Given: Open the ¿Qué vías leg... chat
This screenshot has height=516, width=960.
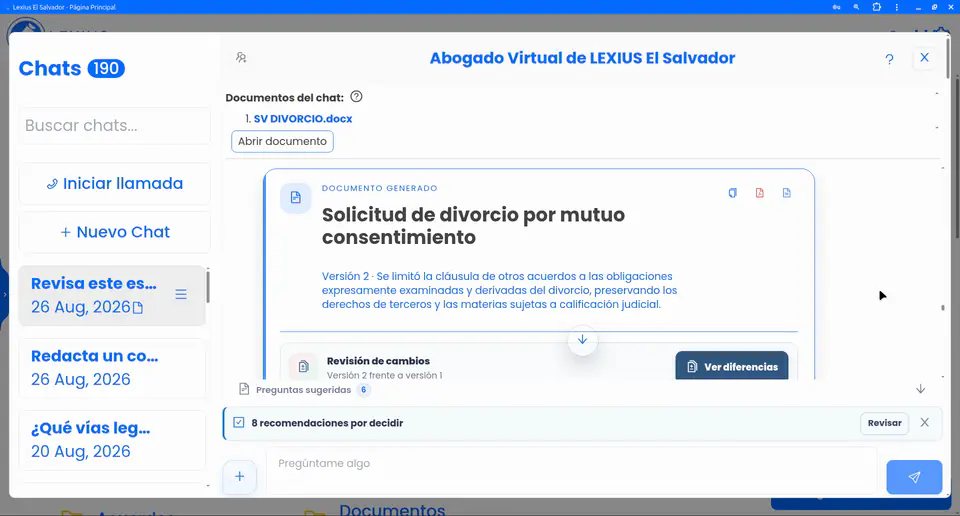Looking at the screenshot, I should tap(112, 439).
